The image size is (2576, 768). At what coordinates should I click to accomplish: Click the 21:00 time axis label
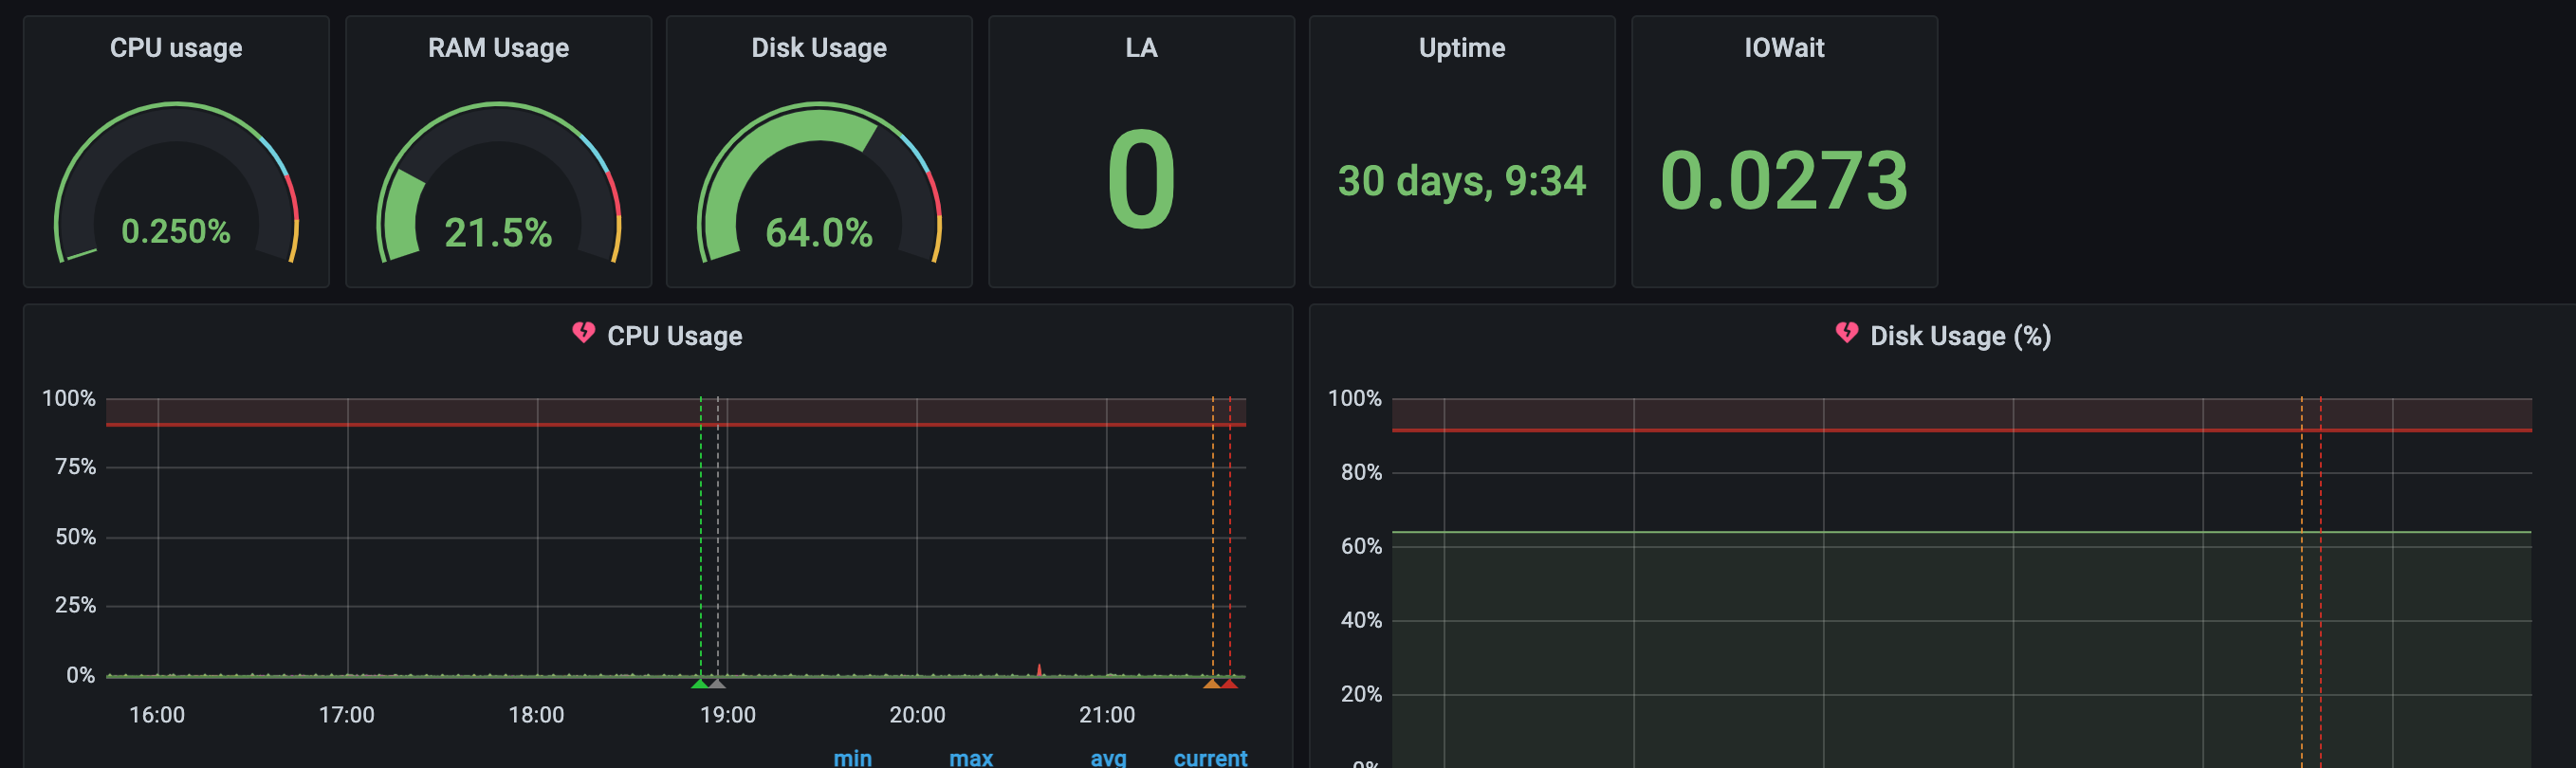(x=1107, y=715)
